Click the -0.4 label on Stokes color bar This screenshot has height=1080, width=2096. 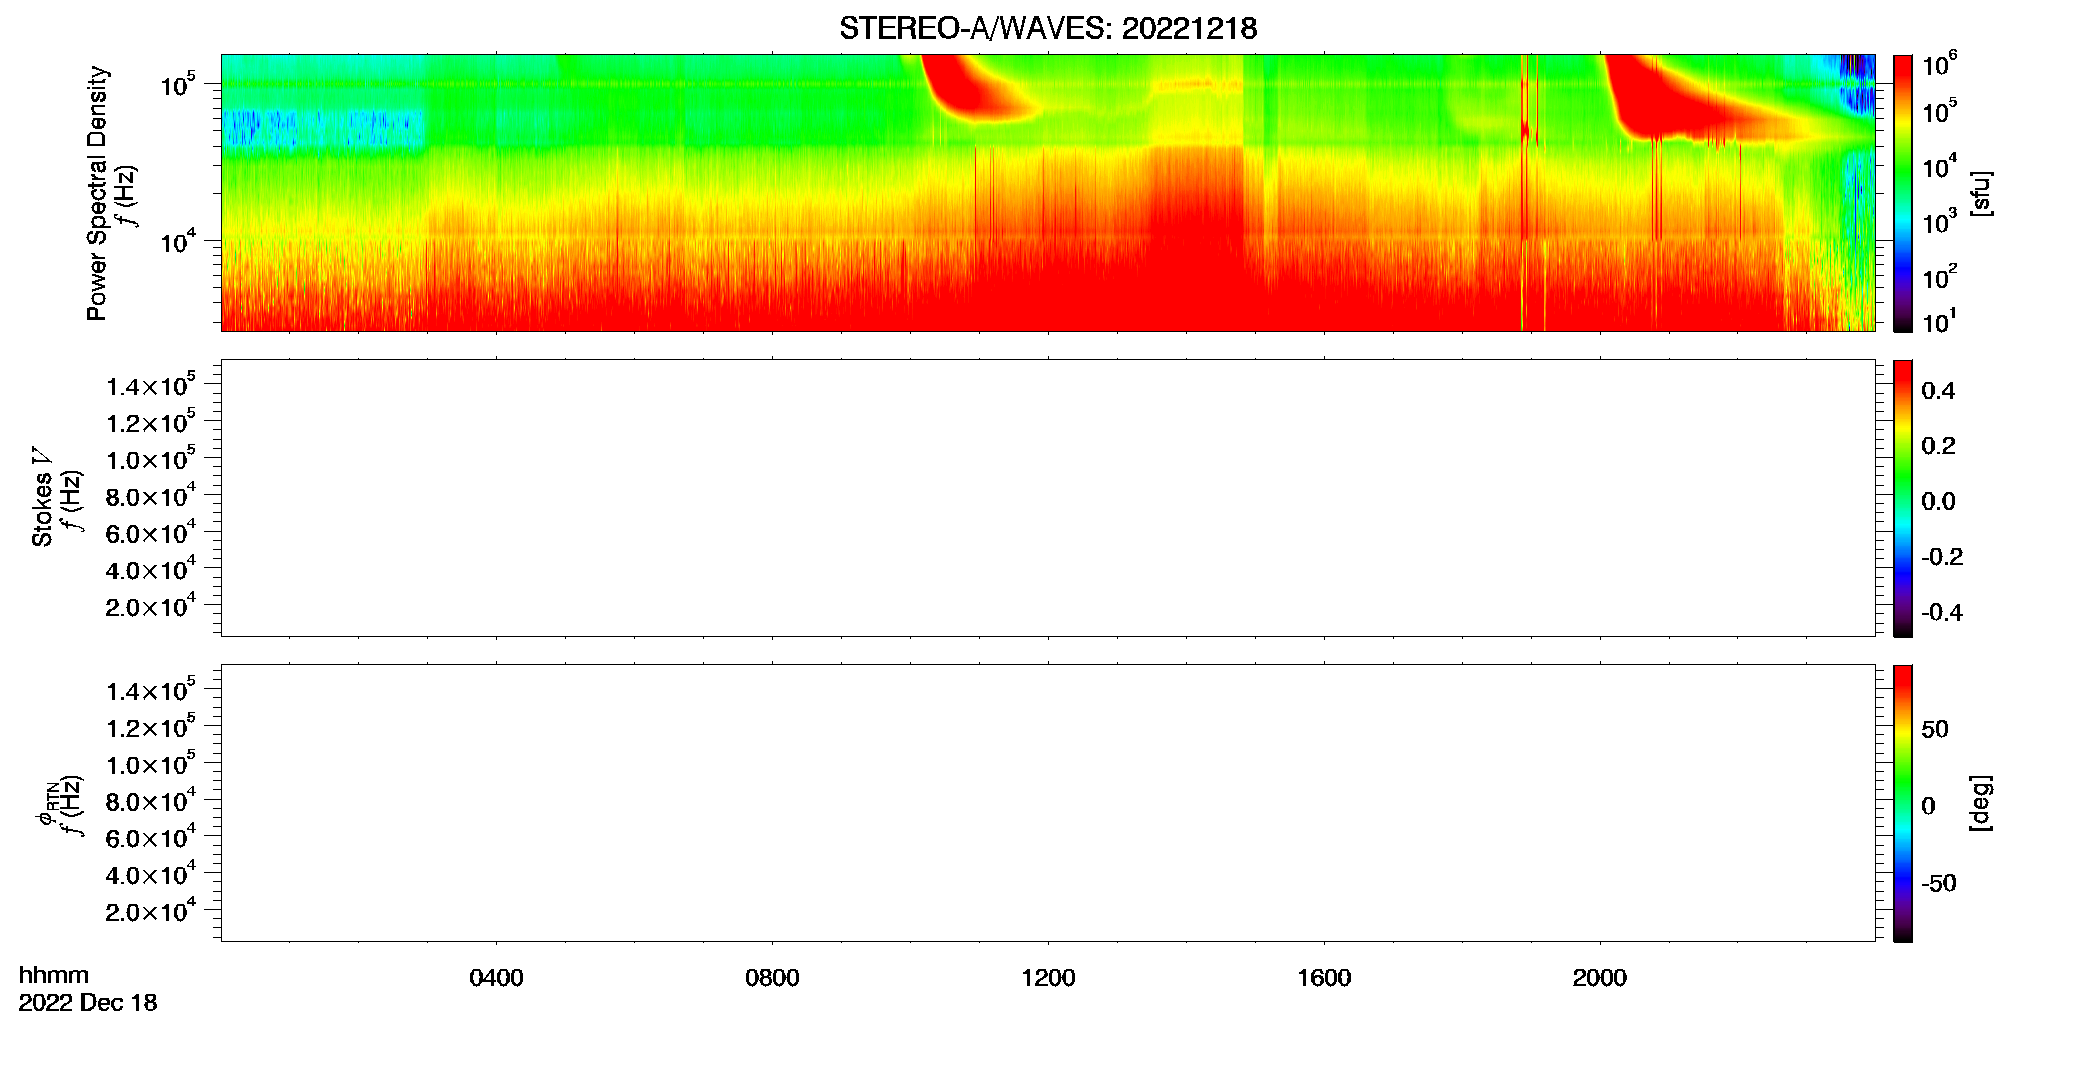point(1942,612)
